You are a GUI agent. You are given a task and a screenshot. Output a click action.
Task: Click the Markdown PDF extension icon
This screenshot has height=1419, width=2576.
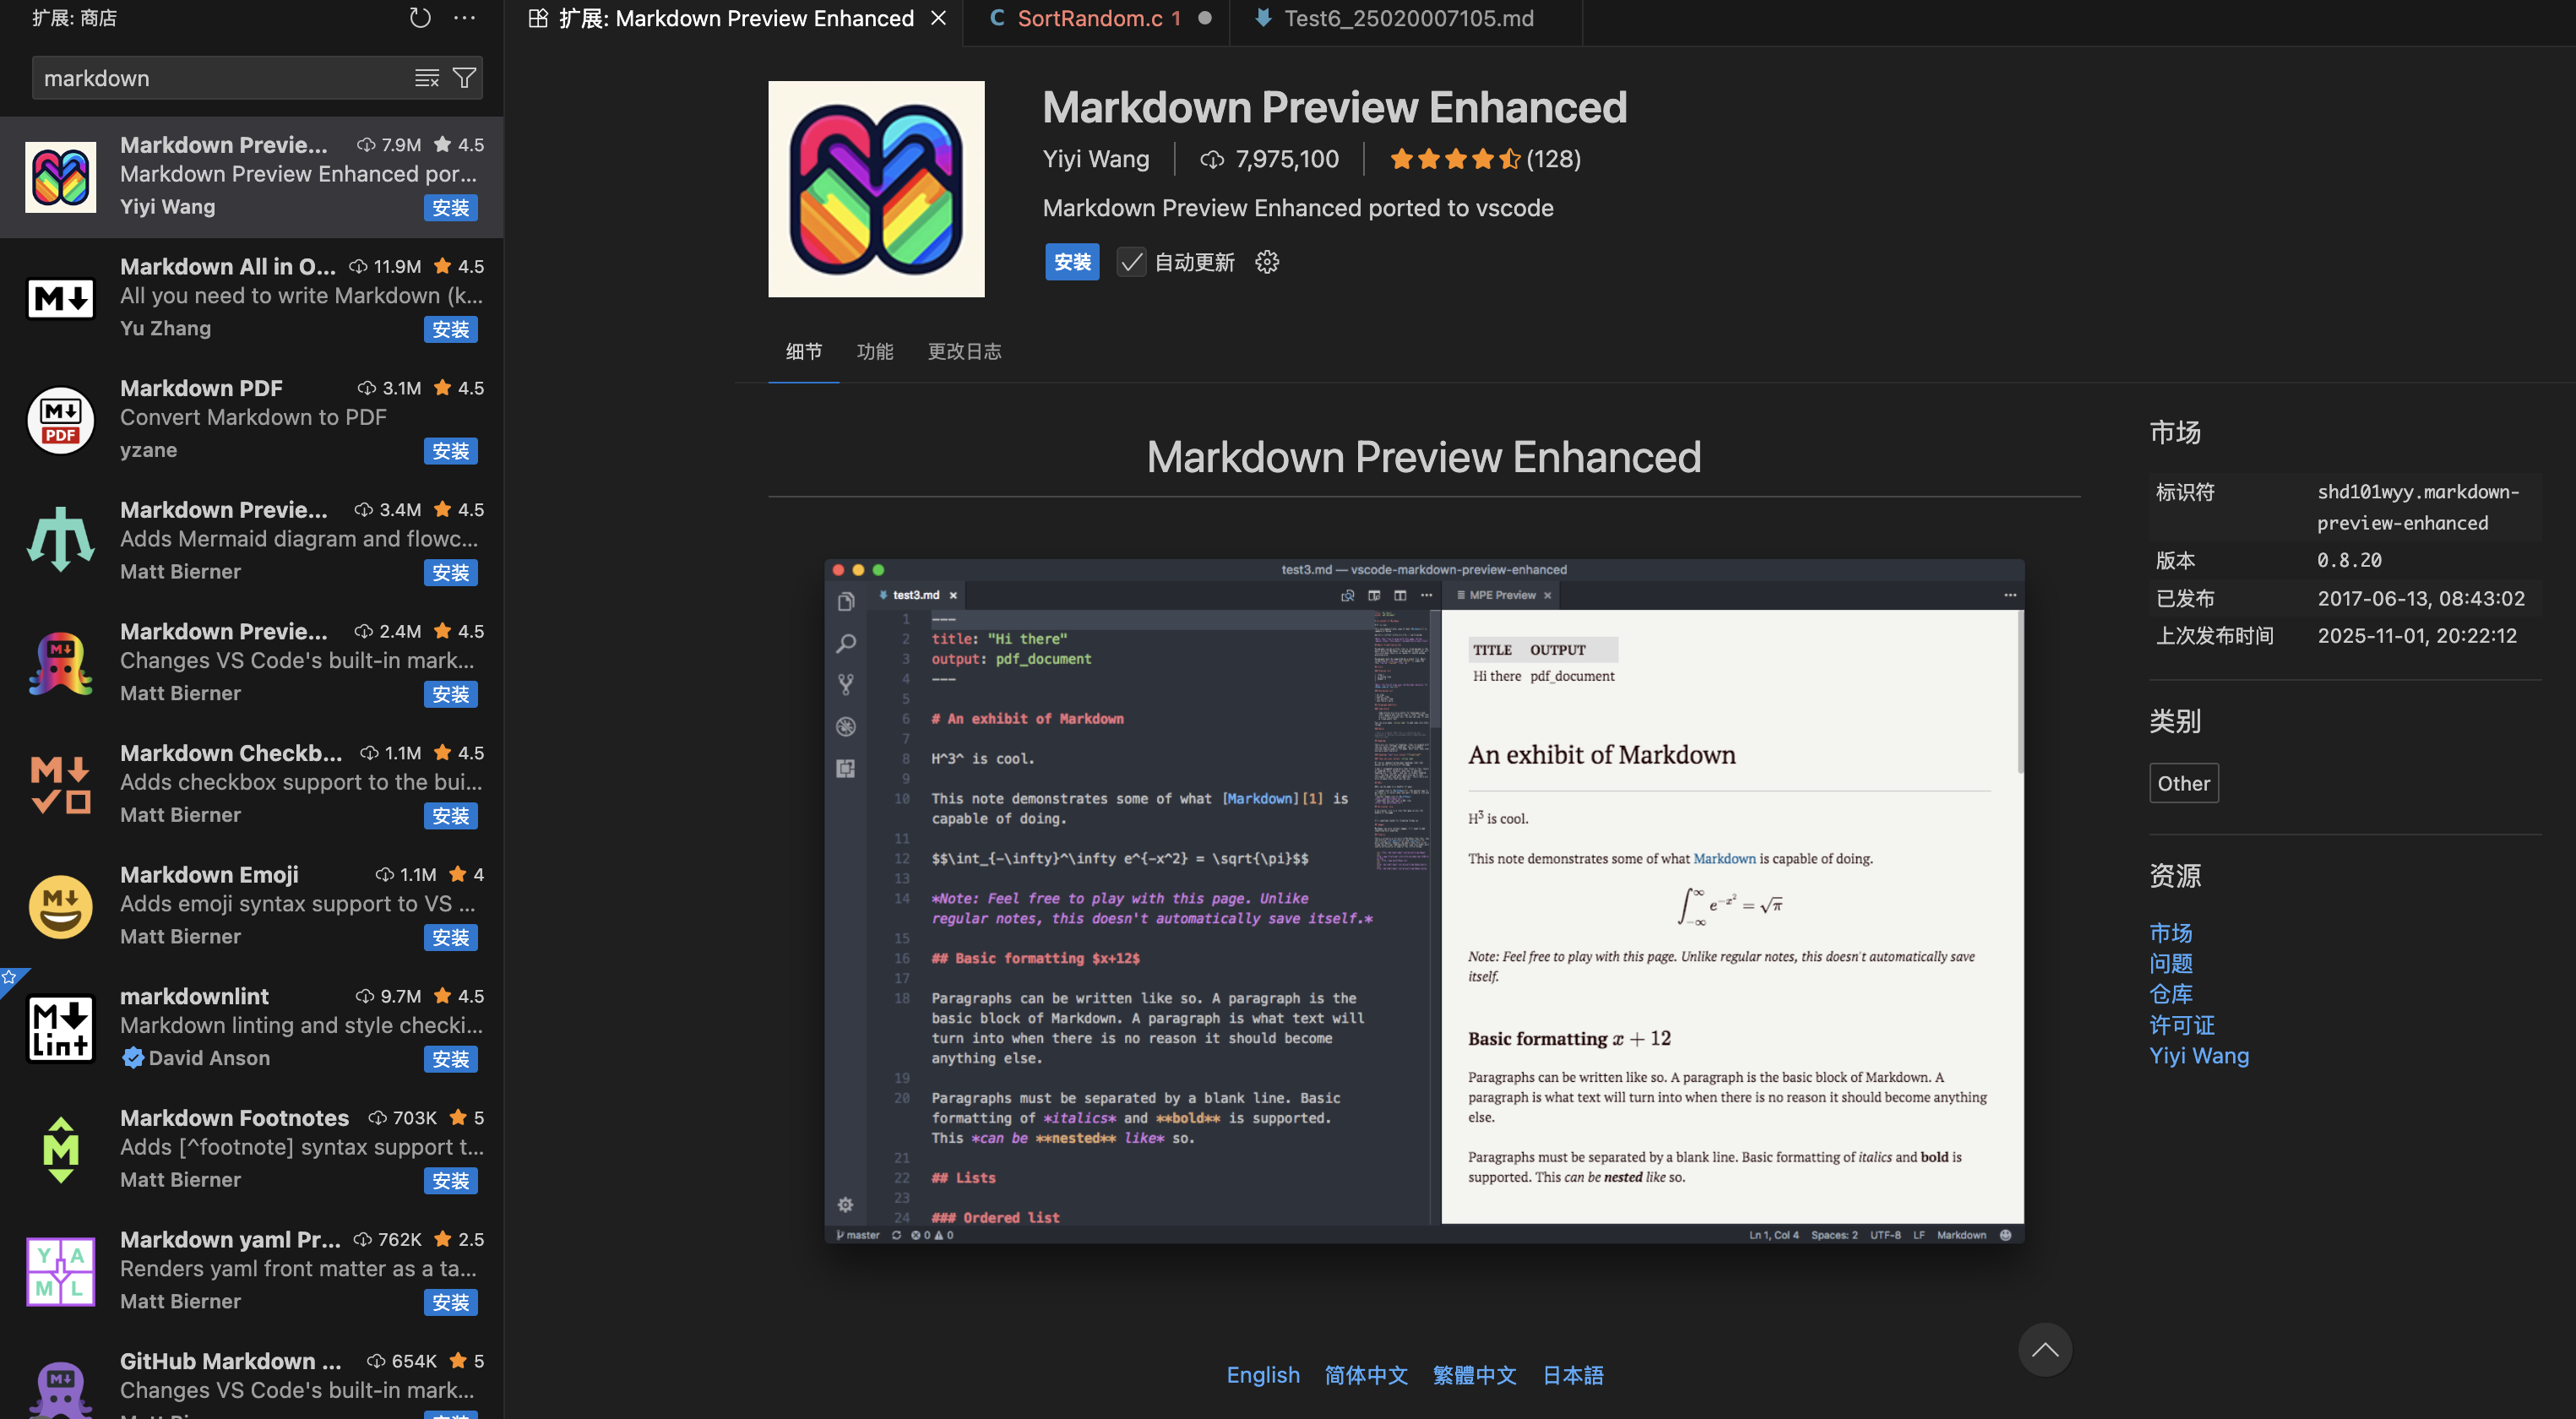[60, 420]
